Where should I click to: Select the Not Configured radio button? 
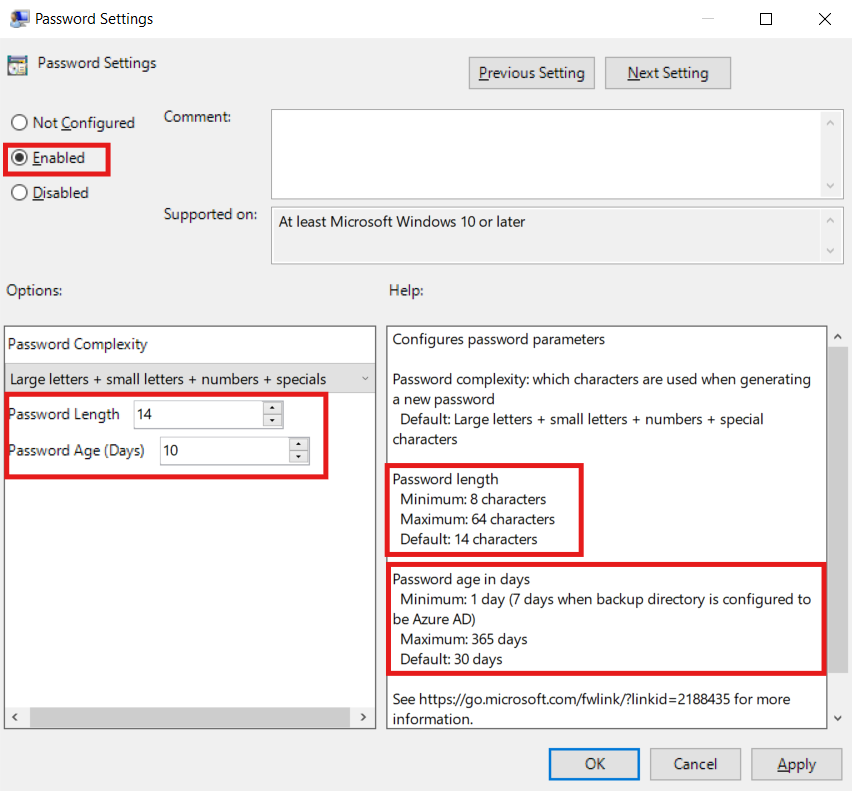(19, 123)
